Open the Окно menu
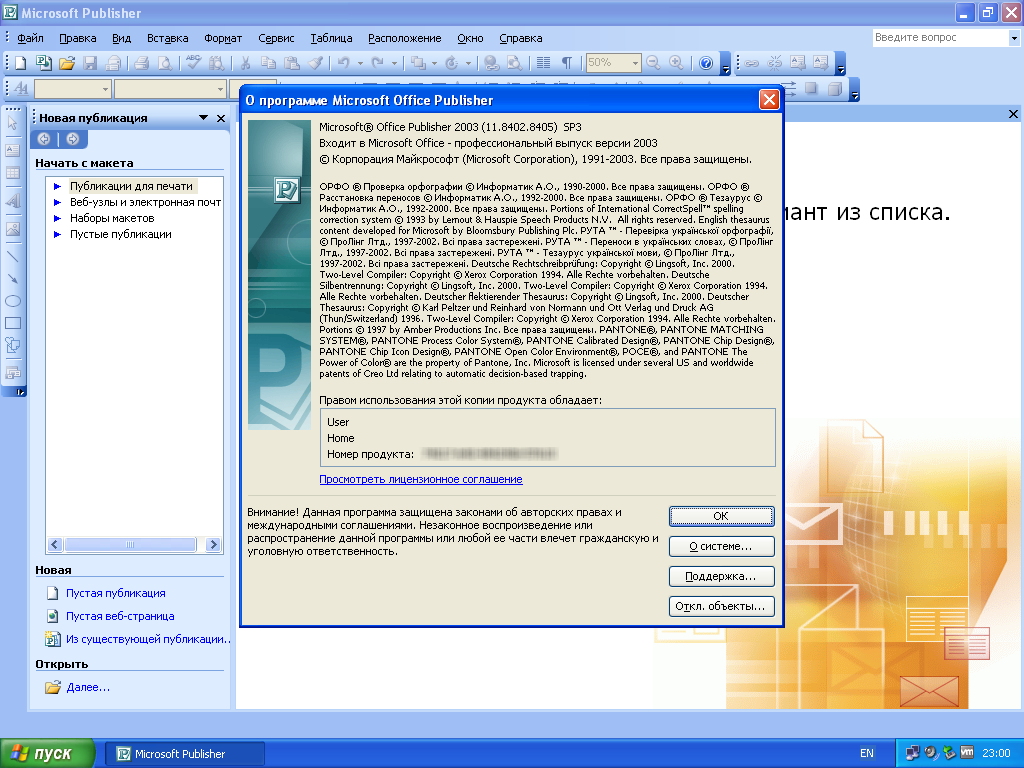 (470, 39)
